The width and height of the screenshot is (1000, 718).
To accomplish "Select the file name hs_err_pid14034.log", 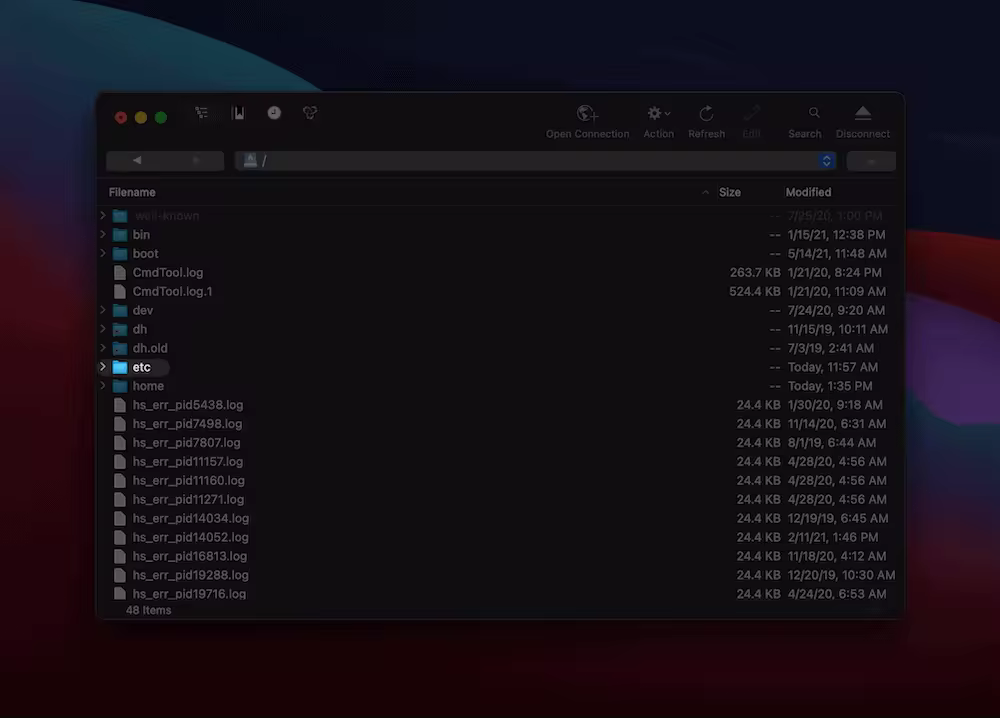I will pyautogui.click(x=191, y=518).
